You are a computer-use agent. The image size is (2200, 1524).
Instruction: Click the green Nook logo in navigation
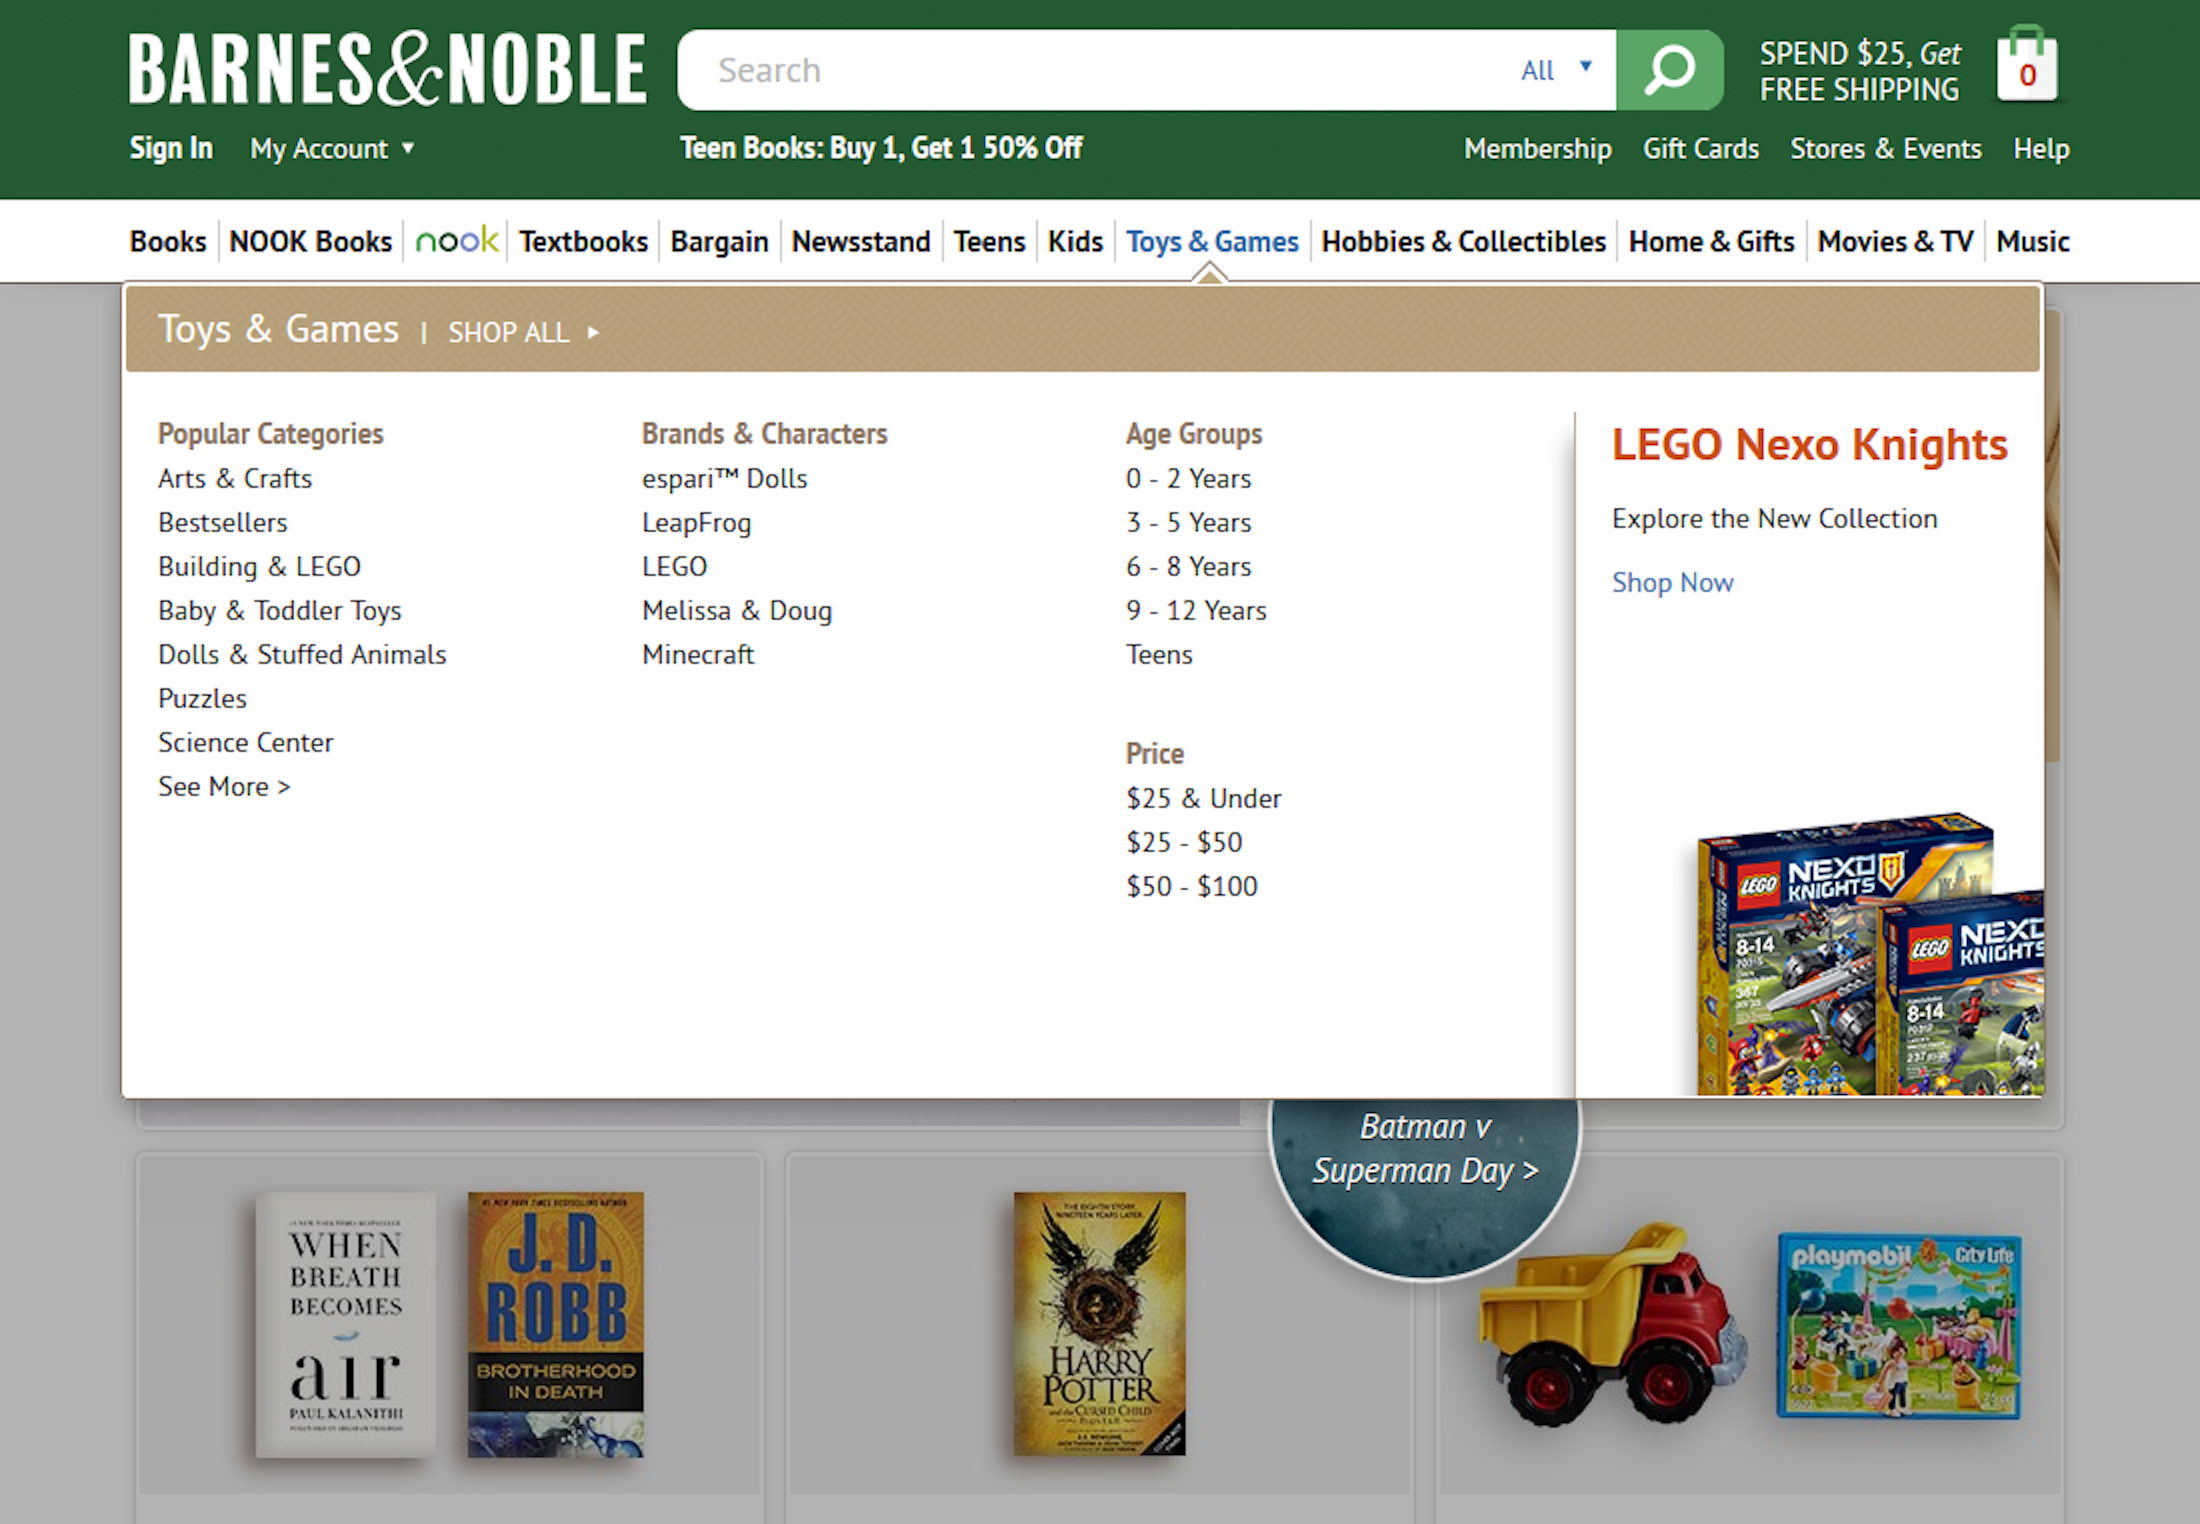[x=455, y=240]
